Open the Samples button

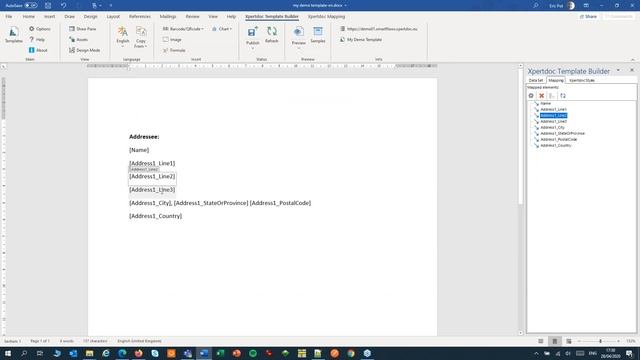[318, 35]
